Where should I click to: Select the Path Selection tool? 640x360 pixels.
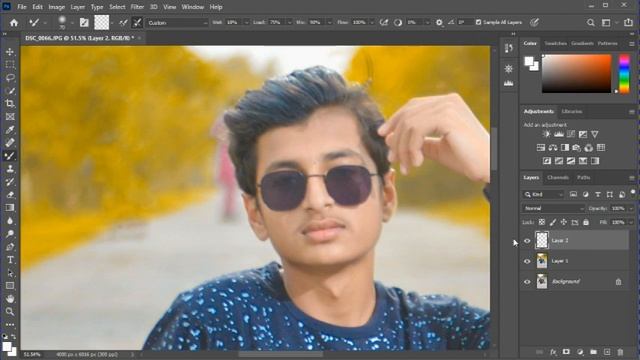point(10,273)
